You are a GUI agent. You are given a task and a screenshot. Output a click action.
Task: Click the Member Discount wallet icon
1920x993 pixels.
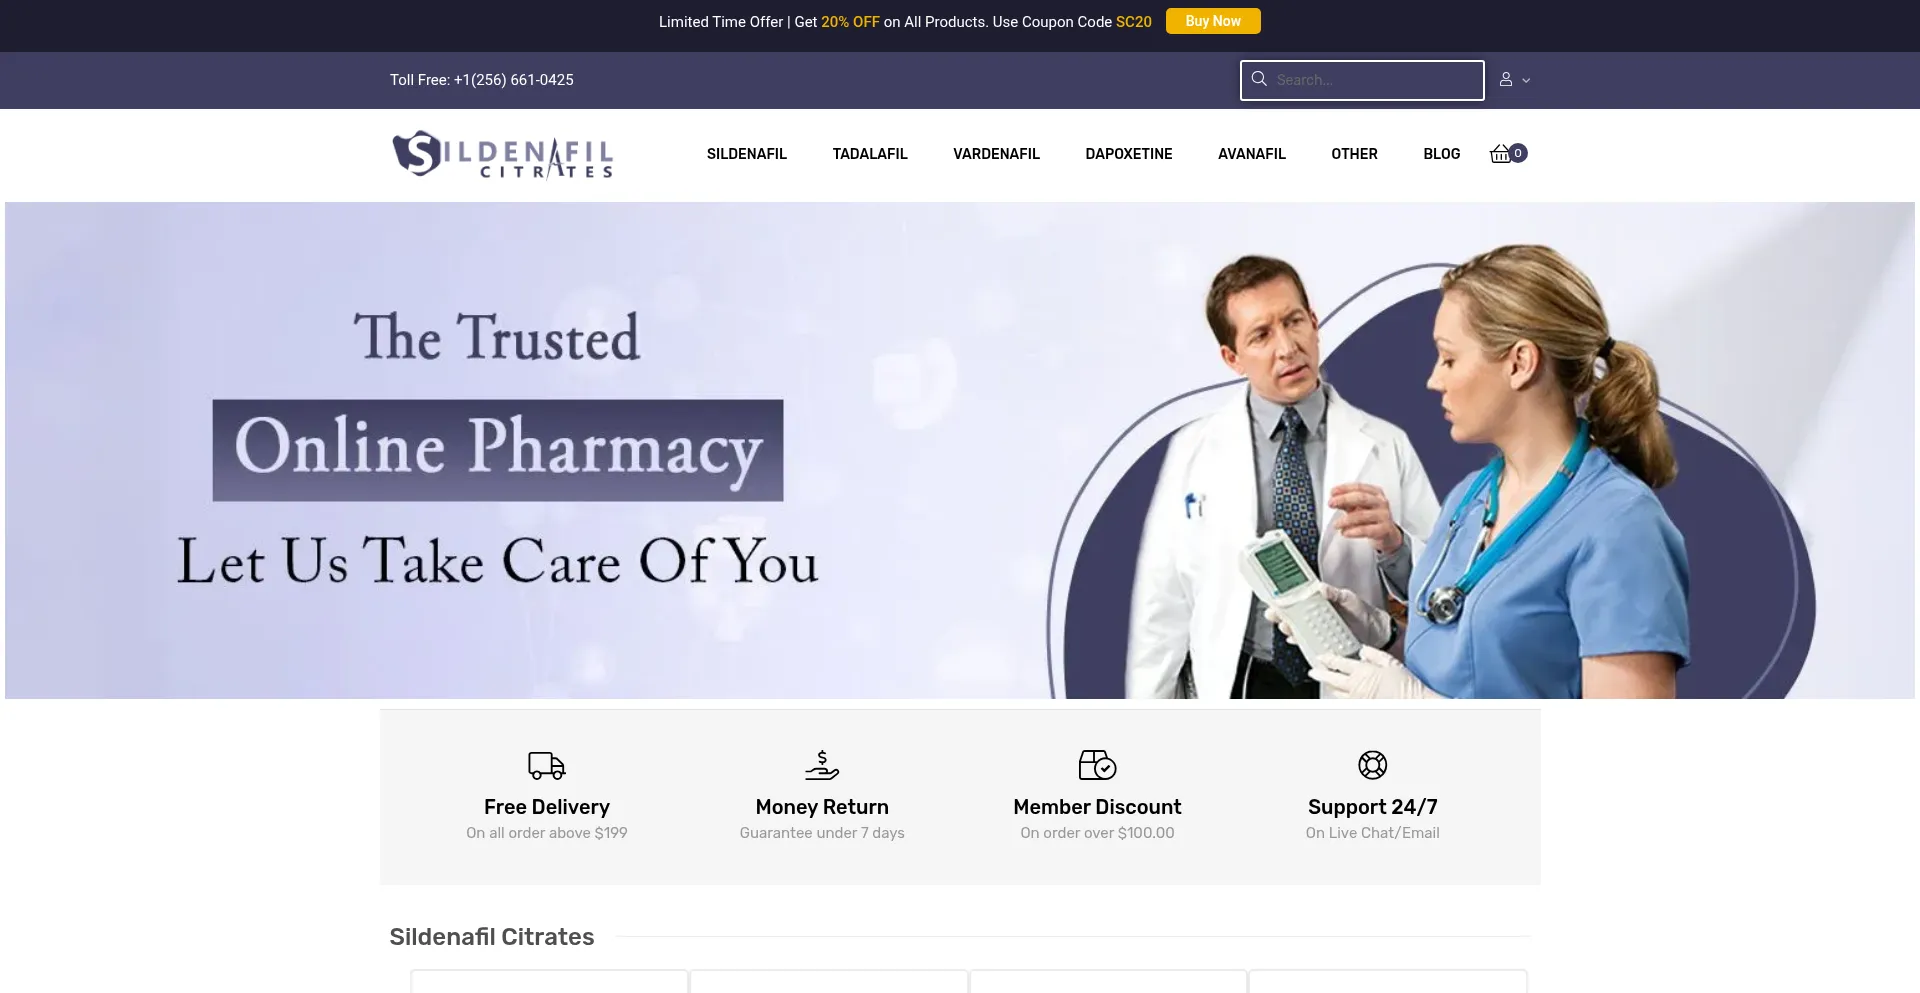(1097, 765)
